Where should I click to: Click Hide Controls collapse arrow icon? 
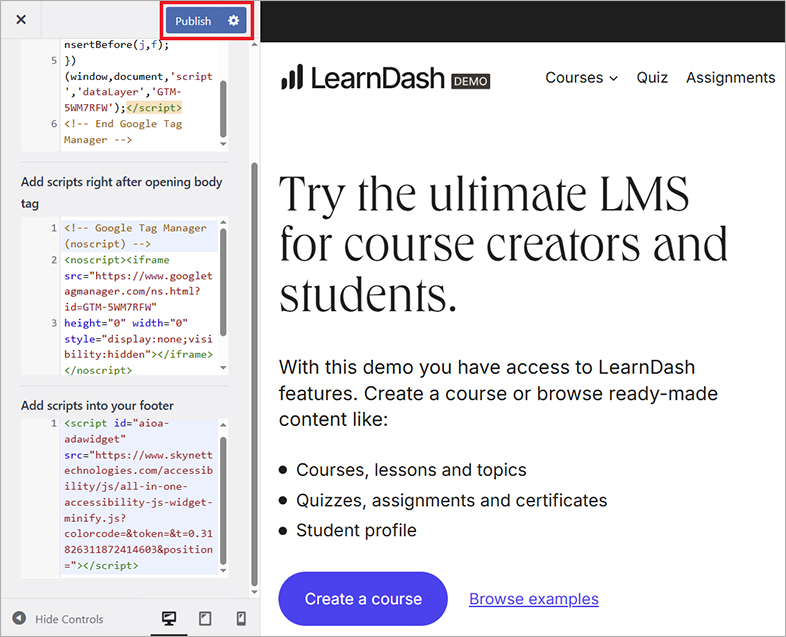19,618
